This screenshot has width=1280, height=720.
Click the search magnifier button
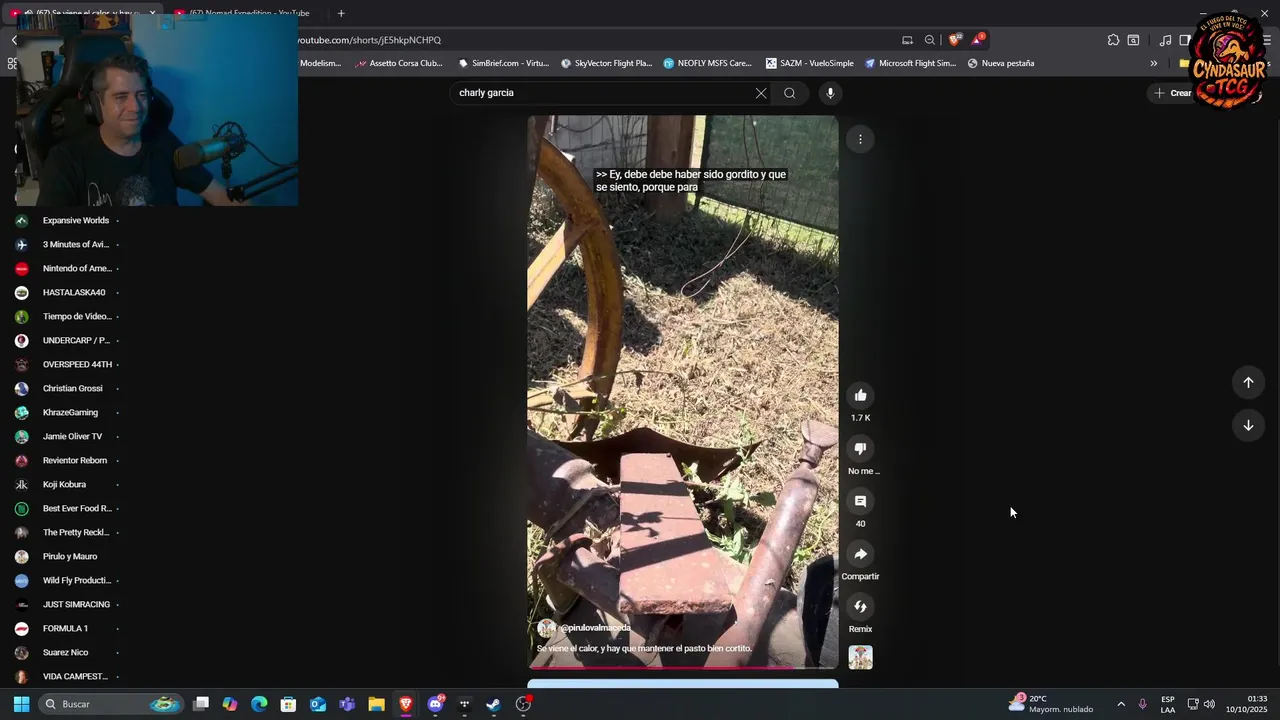[x=790, y=93]
